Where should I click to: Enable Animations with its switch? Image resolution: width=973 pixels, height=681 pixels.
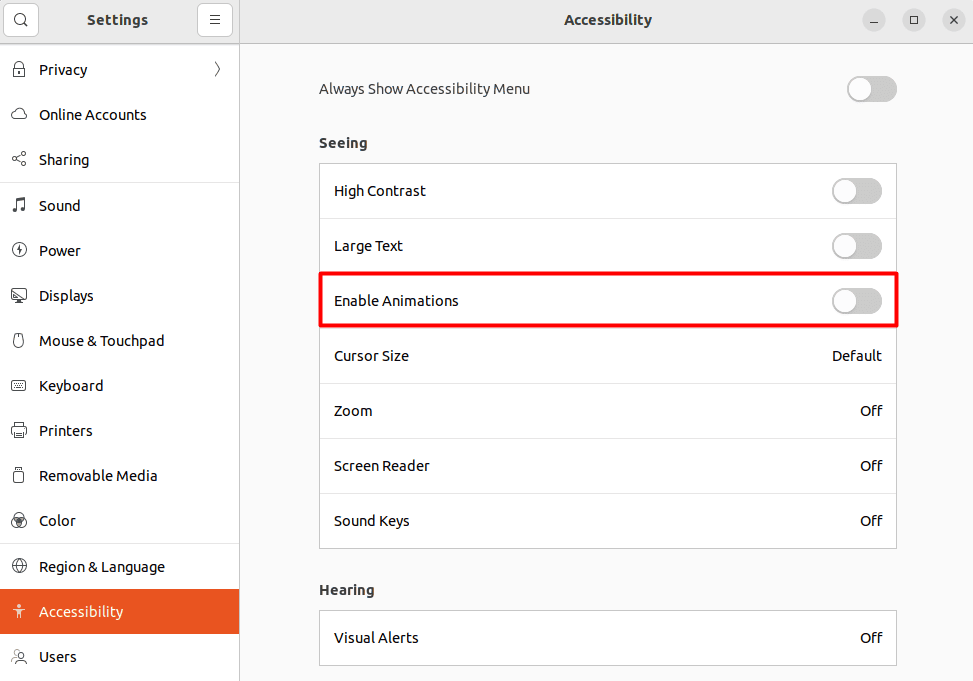pyautogui.click(x=856, y=300)
